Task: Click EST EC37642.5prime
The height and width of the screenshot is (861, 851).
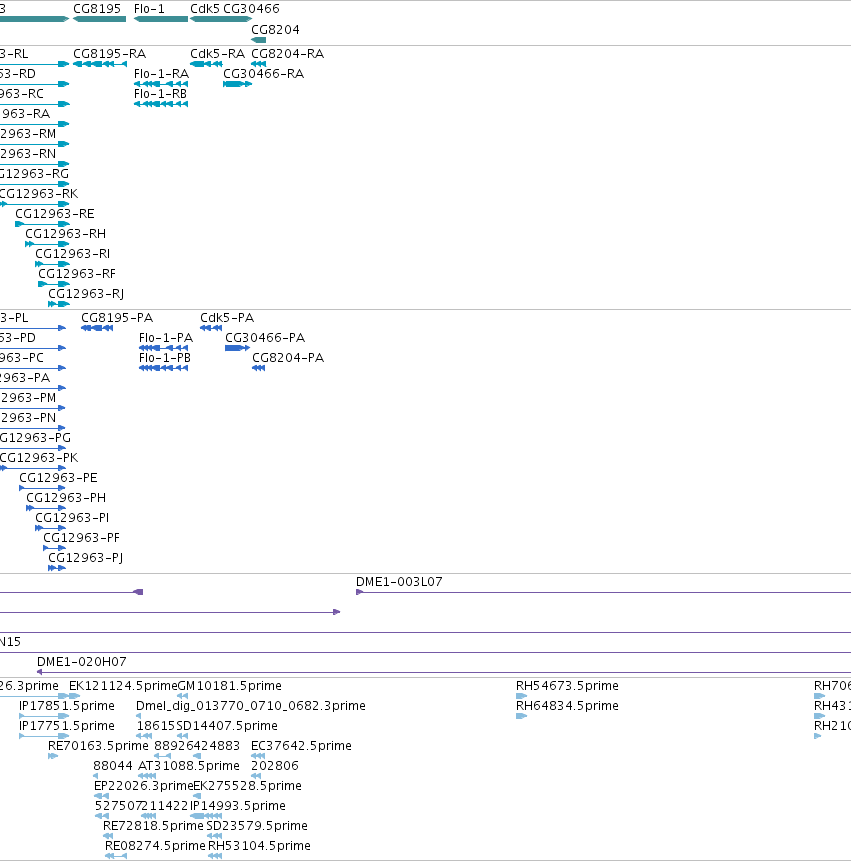Action: click(x=258, y=756)
